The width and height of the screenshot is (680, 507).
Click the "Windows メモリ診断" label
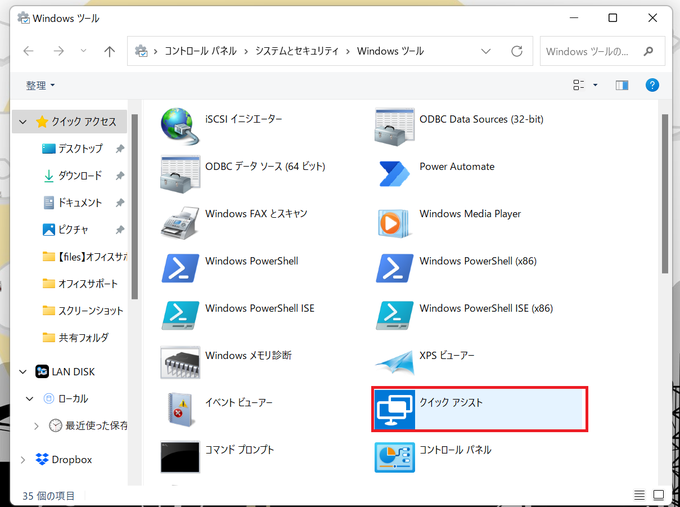(x=248, y=355)
